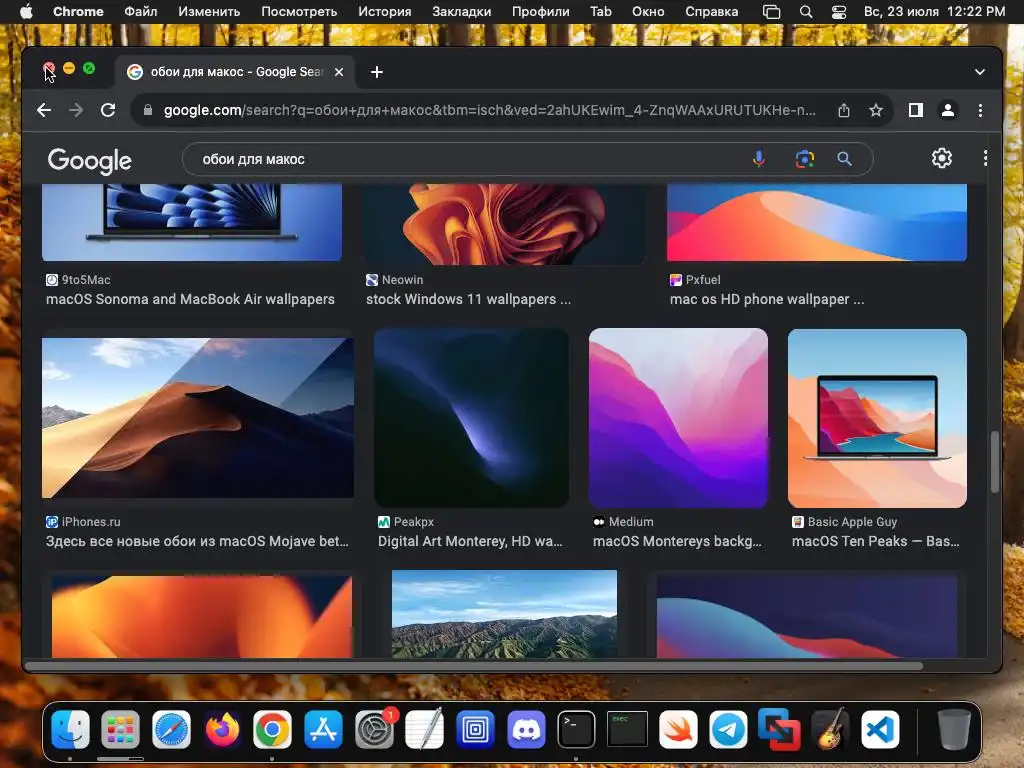Bookmark this page with the star icon
Viewport: 1024px width, 768px height.
coord(876,110)
